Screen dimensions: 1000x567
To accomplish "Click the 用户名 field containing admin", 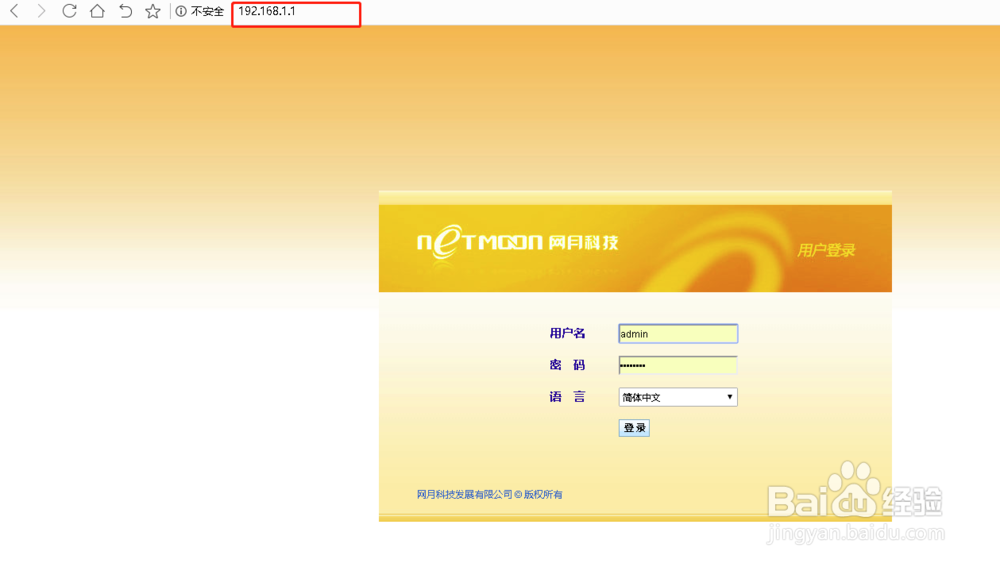I will [x=678, y=334].
